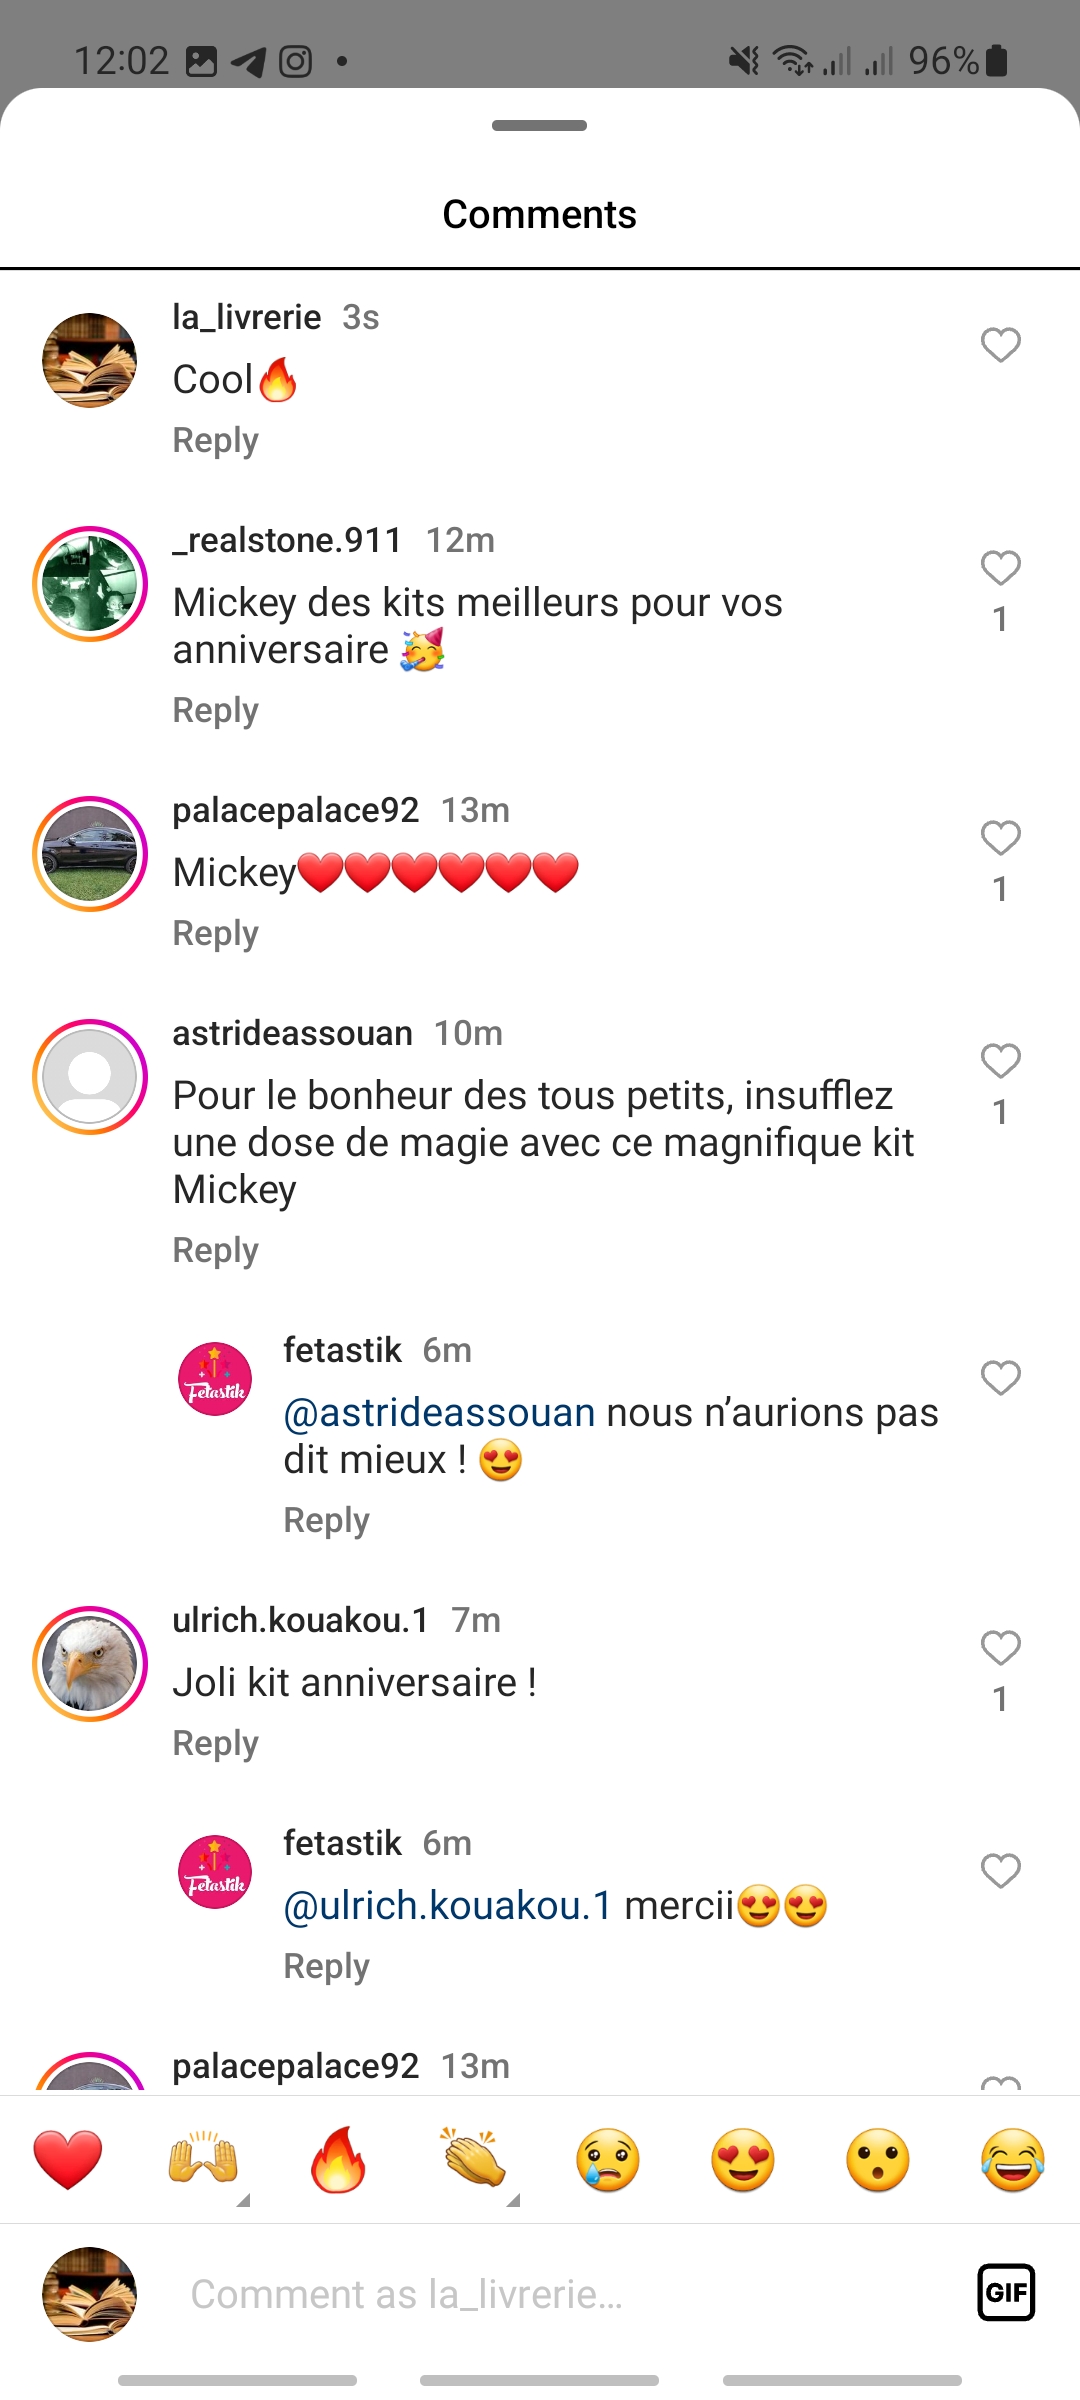1080x2400 pixels.
Task: Tap the fire quick-reaction emoji
Action: [338, 2159]
